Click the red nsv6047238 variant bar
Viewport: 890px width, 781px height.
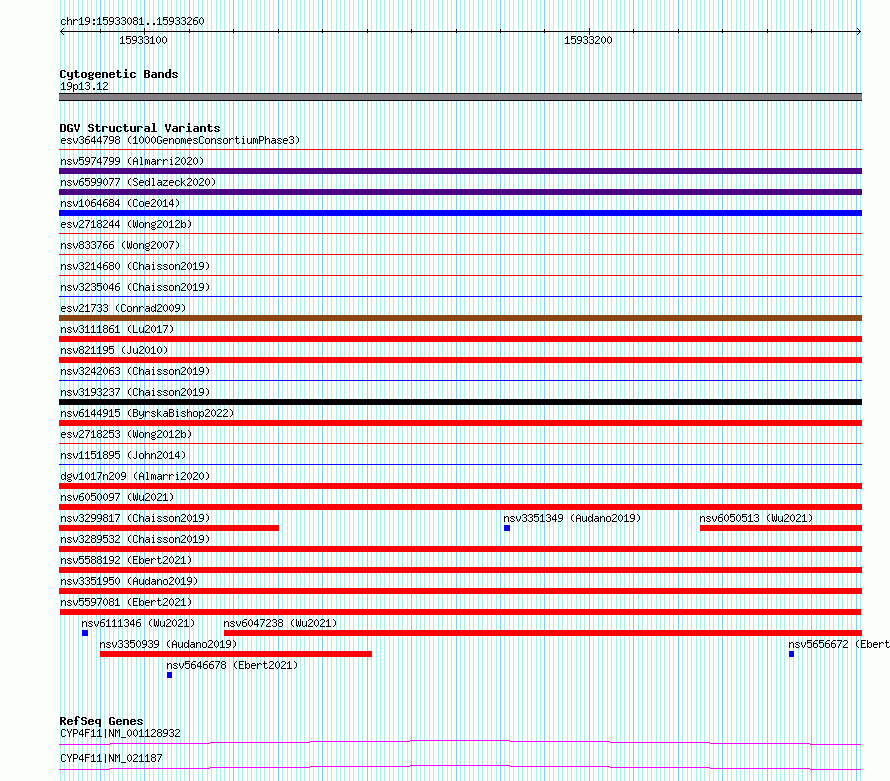[543, 633]
